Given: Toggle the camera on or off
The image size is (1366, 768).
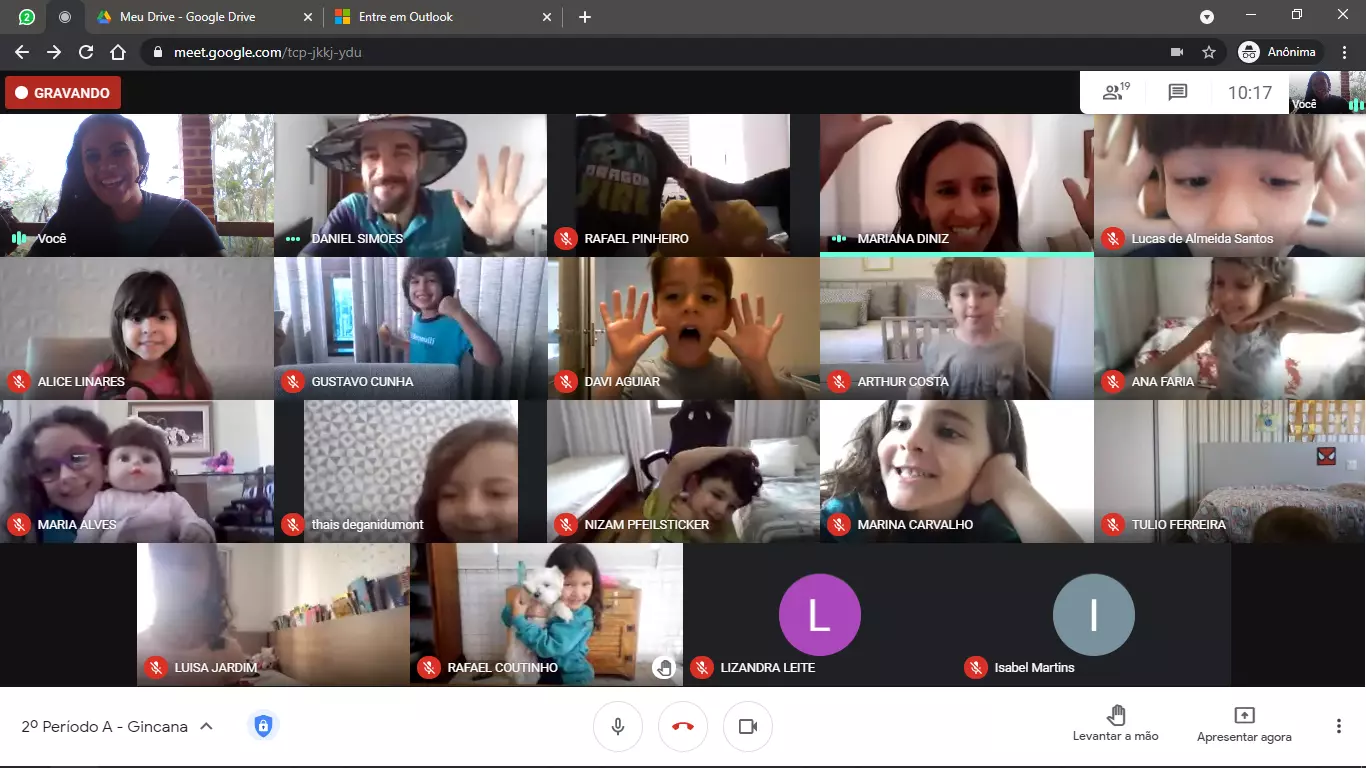Looking at the screenshot, I should [x=748, y=726].
